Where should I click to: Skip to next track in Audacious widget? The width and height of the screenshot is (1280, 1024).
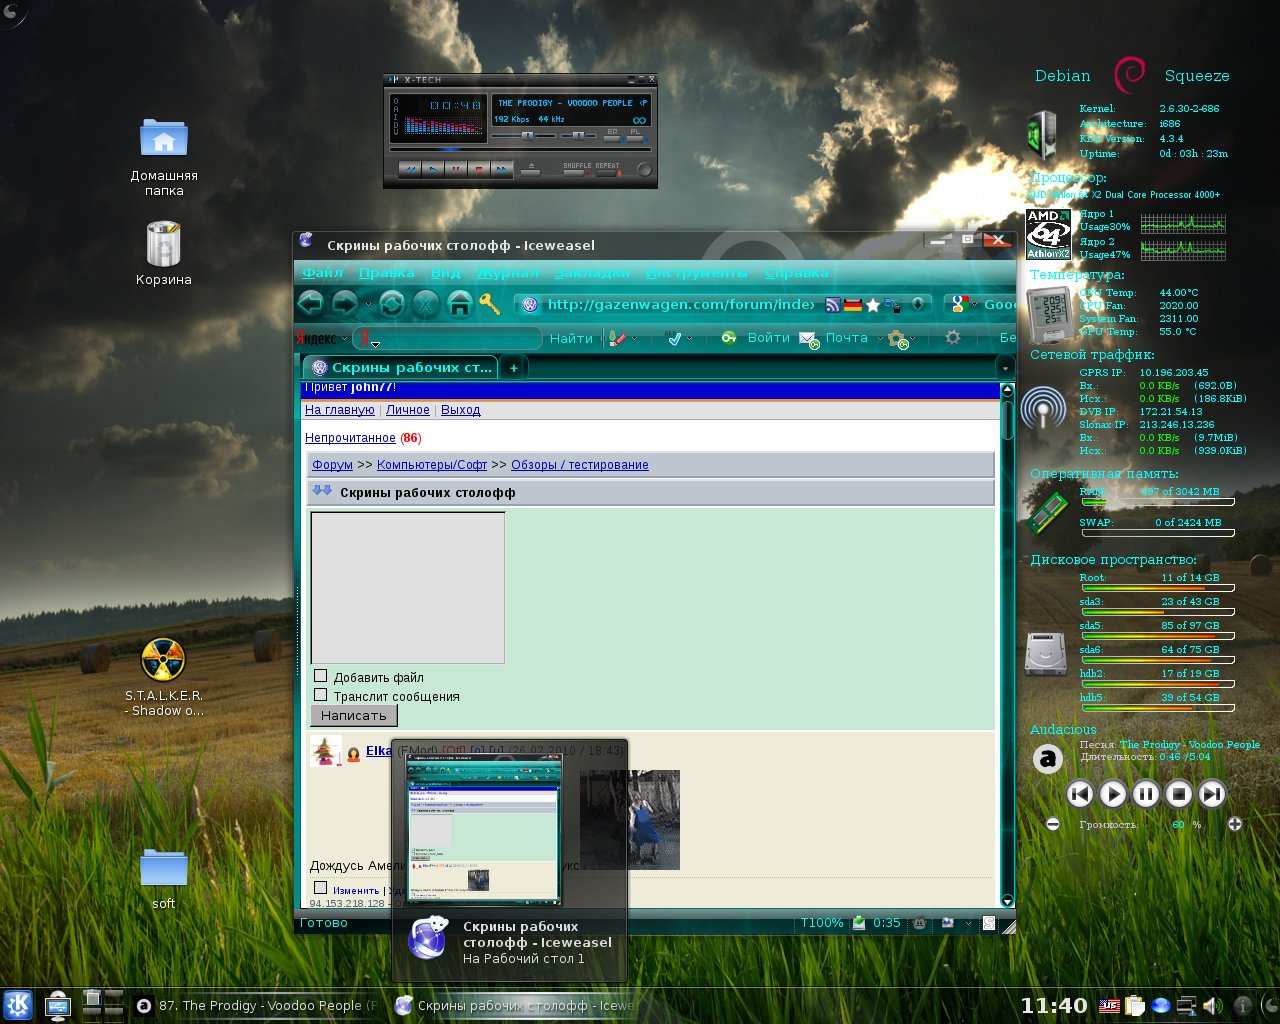pyautogui.click(x=1212, y=794)
